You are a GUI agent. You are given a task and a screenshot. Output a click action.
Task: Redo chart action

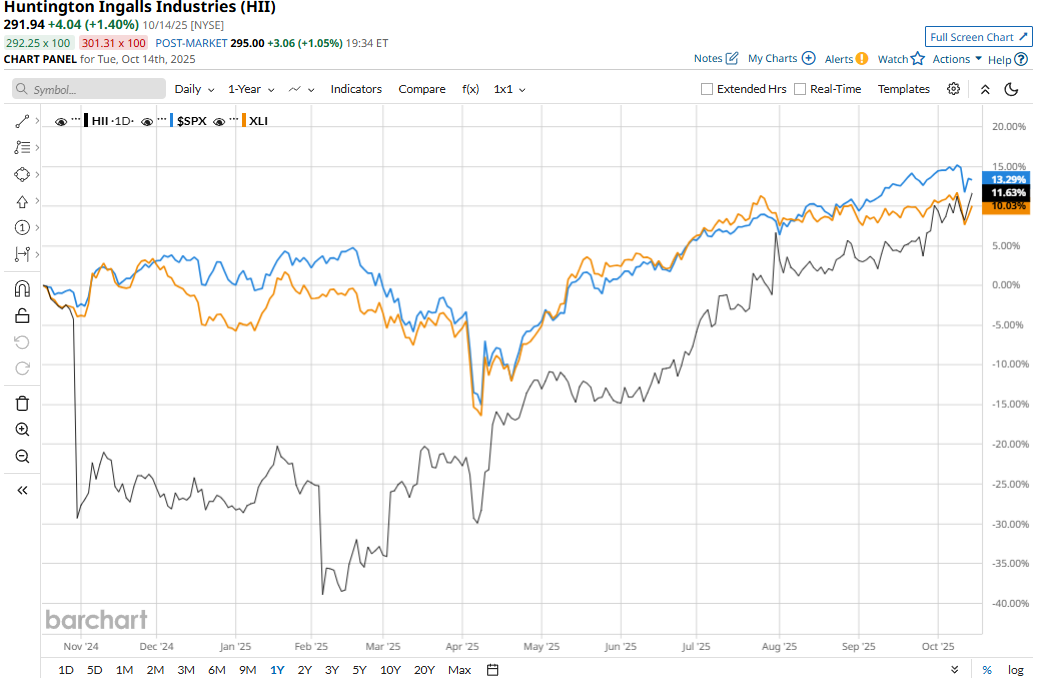(x=22, y=368)
